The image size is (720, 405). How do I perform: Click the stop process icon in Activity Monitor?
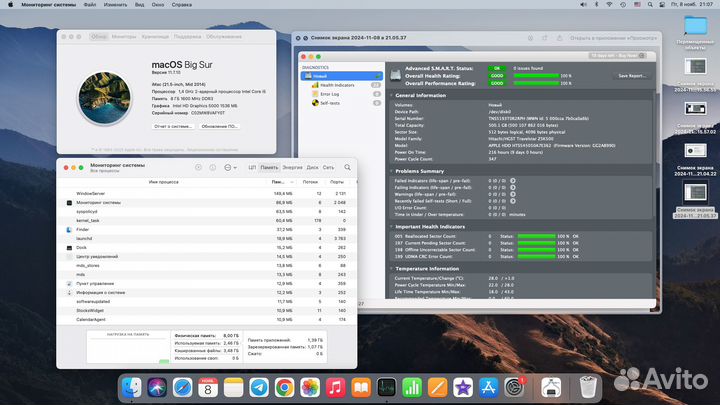coord(198,168)
